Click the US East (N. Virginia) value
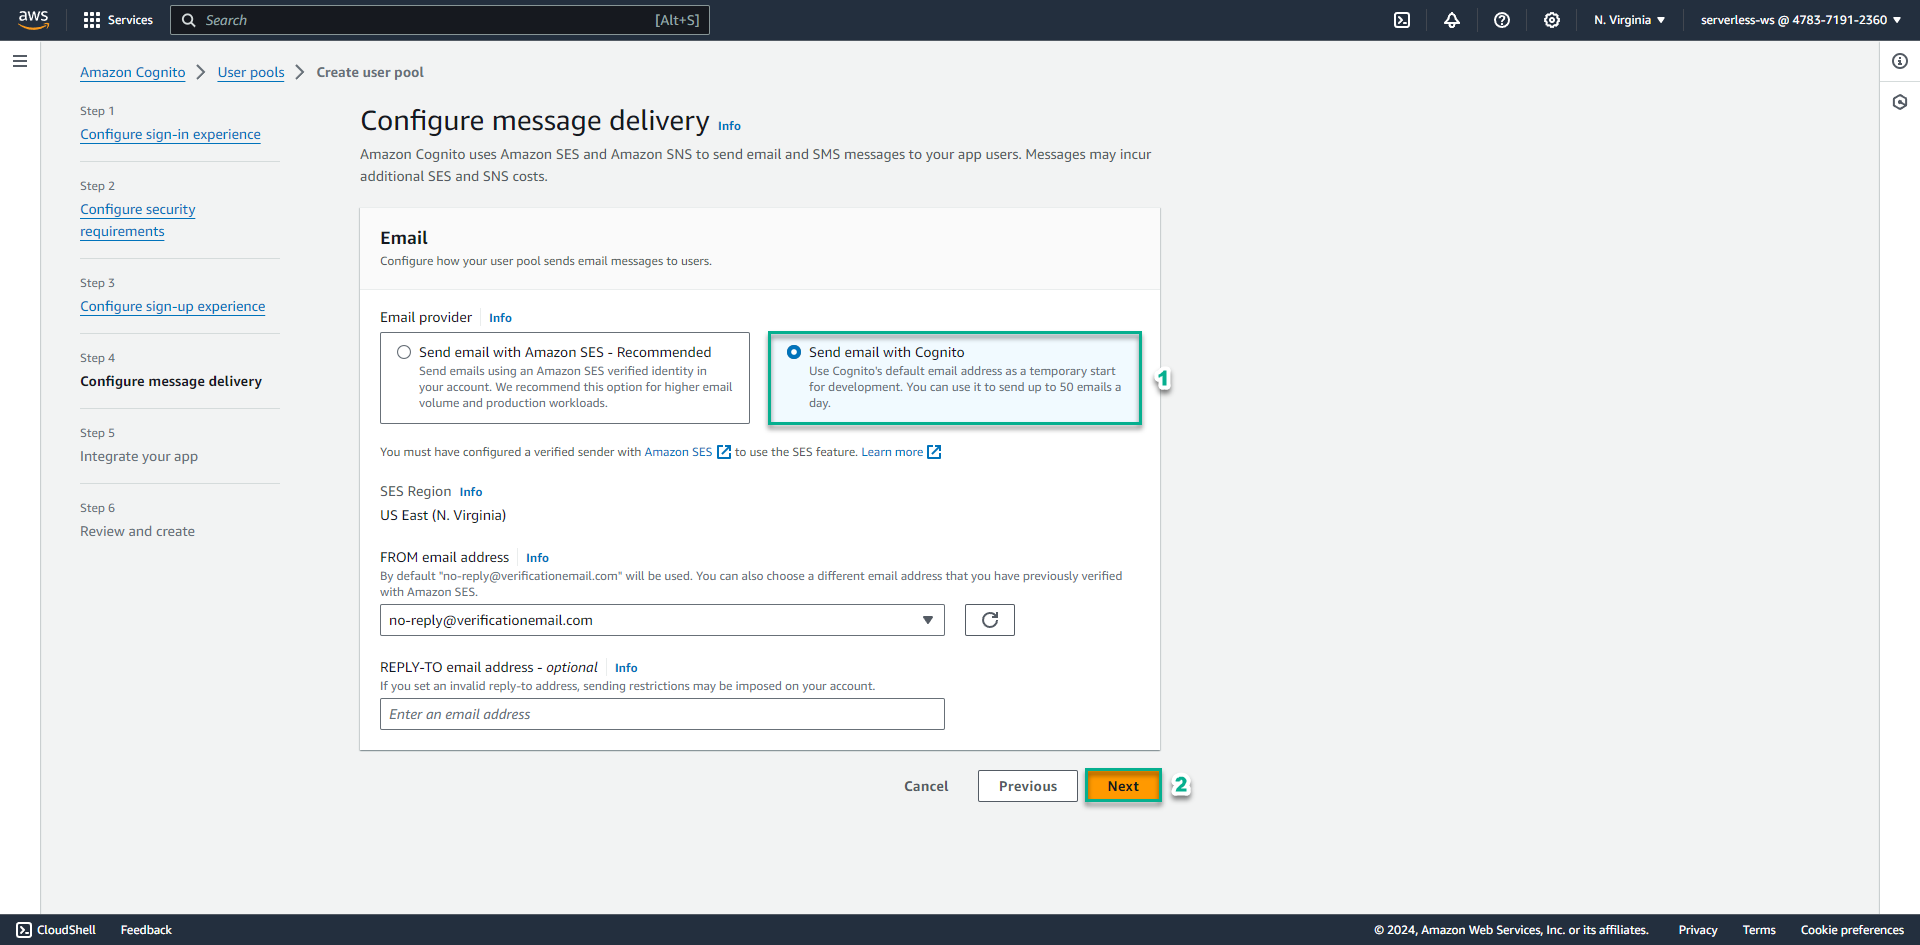This screenshot has height=945, width=1920. click(x=443, y=515)
